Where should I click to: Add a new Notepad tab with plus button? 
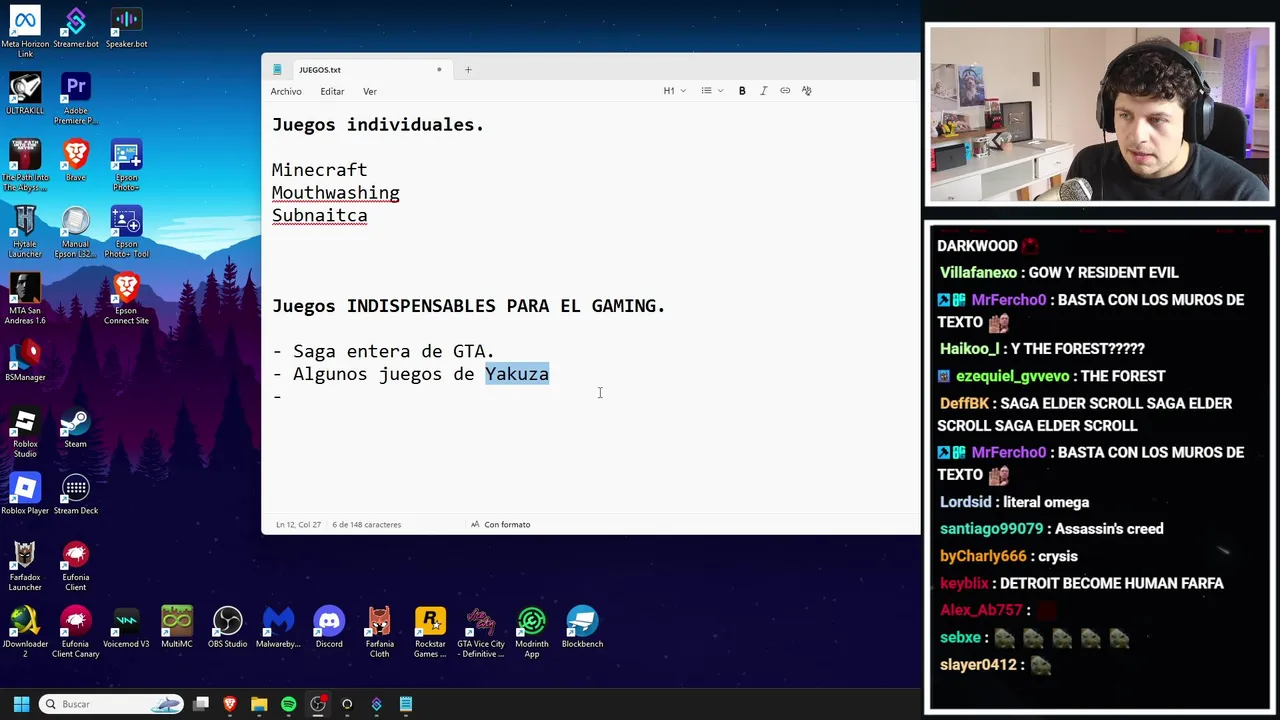(467, 70)
